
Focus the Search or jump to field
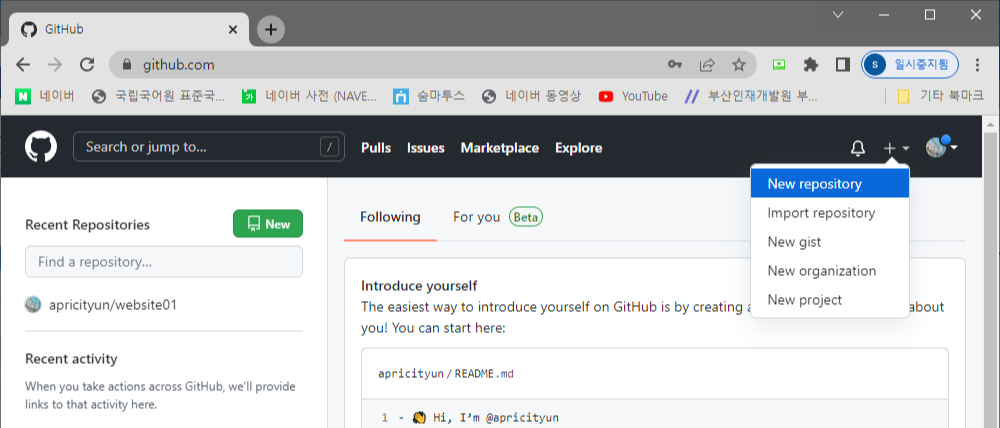pos(209,147)
